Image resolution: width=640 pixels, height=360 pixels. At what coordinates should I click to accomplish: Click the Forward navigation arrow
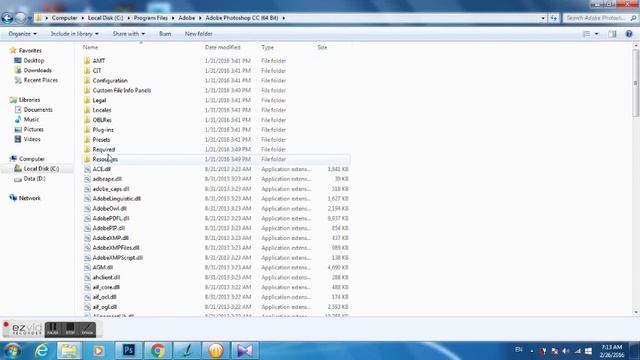[x=20, y=18]
